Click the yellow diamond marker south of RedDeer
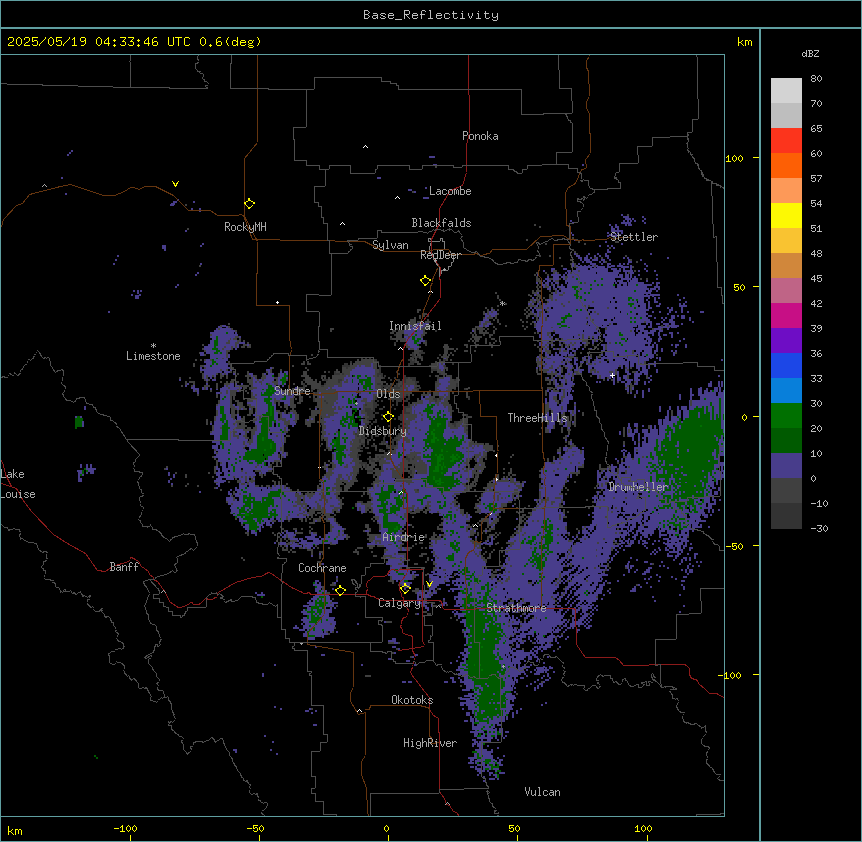862x842 pixels. [x=425, y=280]
